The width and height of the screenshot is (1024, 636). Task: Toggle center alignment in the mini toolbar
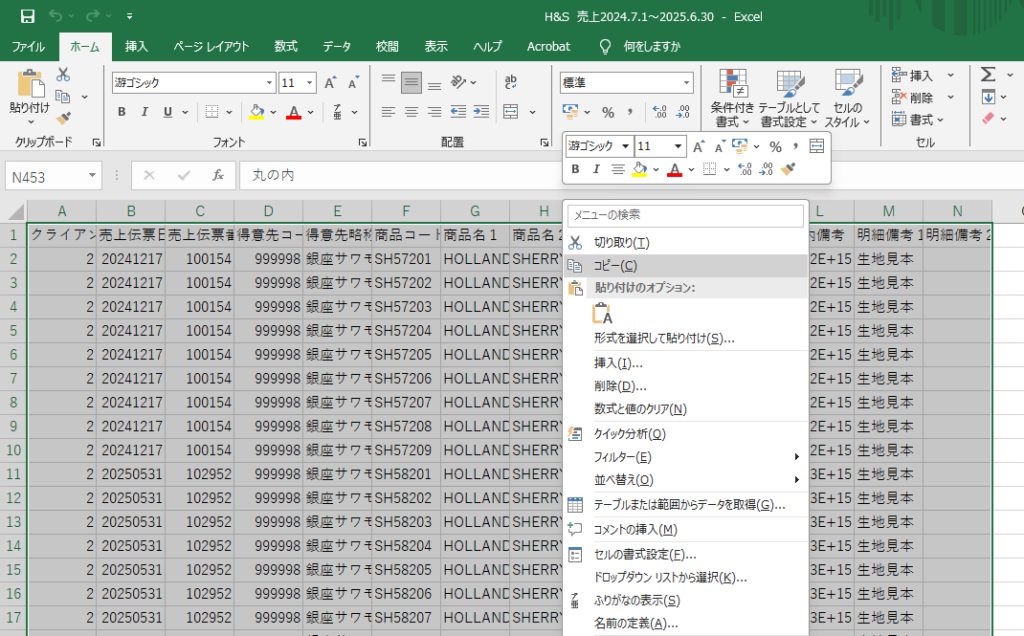click(x=618, y=170)
